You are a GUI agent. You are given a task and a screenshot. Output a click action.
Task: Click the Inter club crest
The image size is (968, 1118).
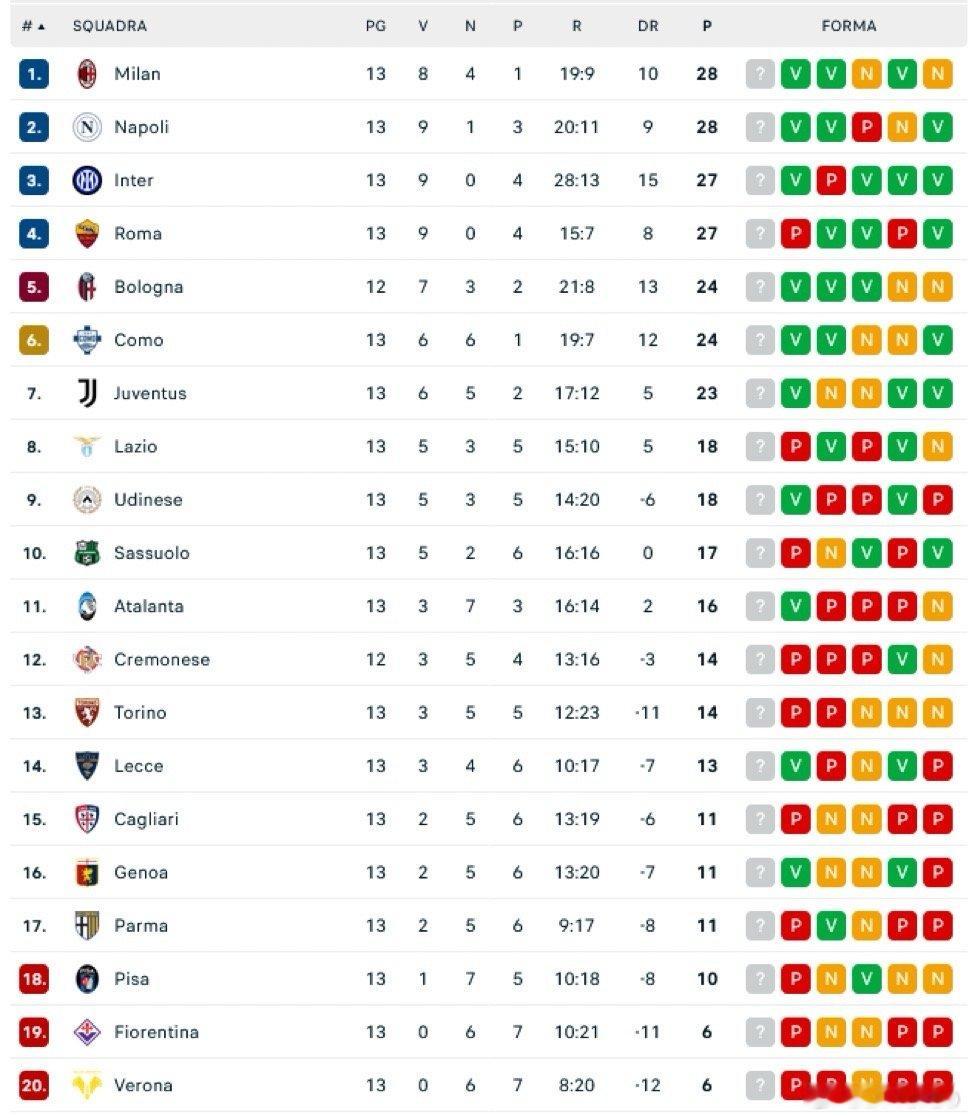click(x=88, y=180)
